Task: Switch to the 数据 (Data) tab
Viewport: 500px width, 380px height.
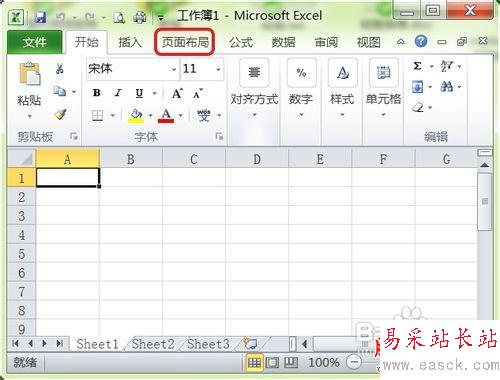Action: click(x=283, y=42)
